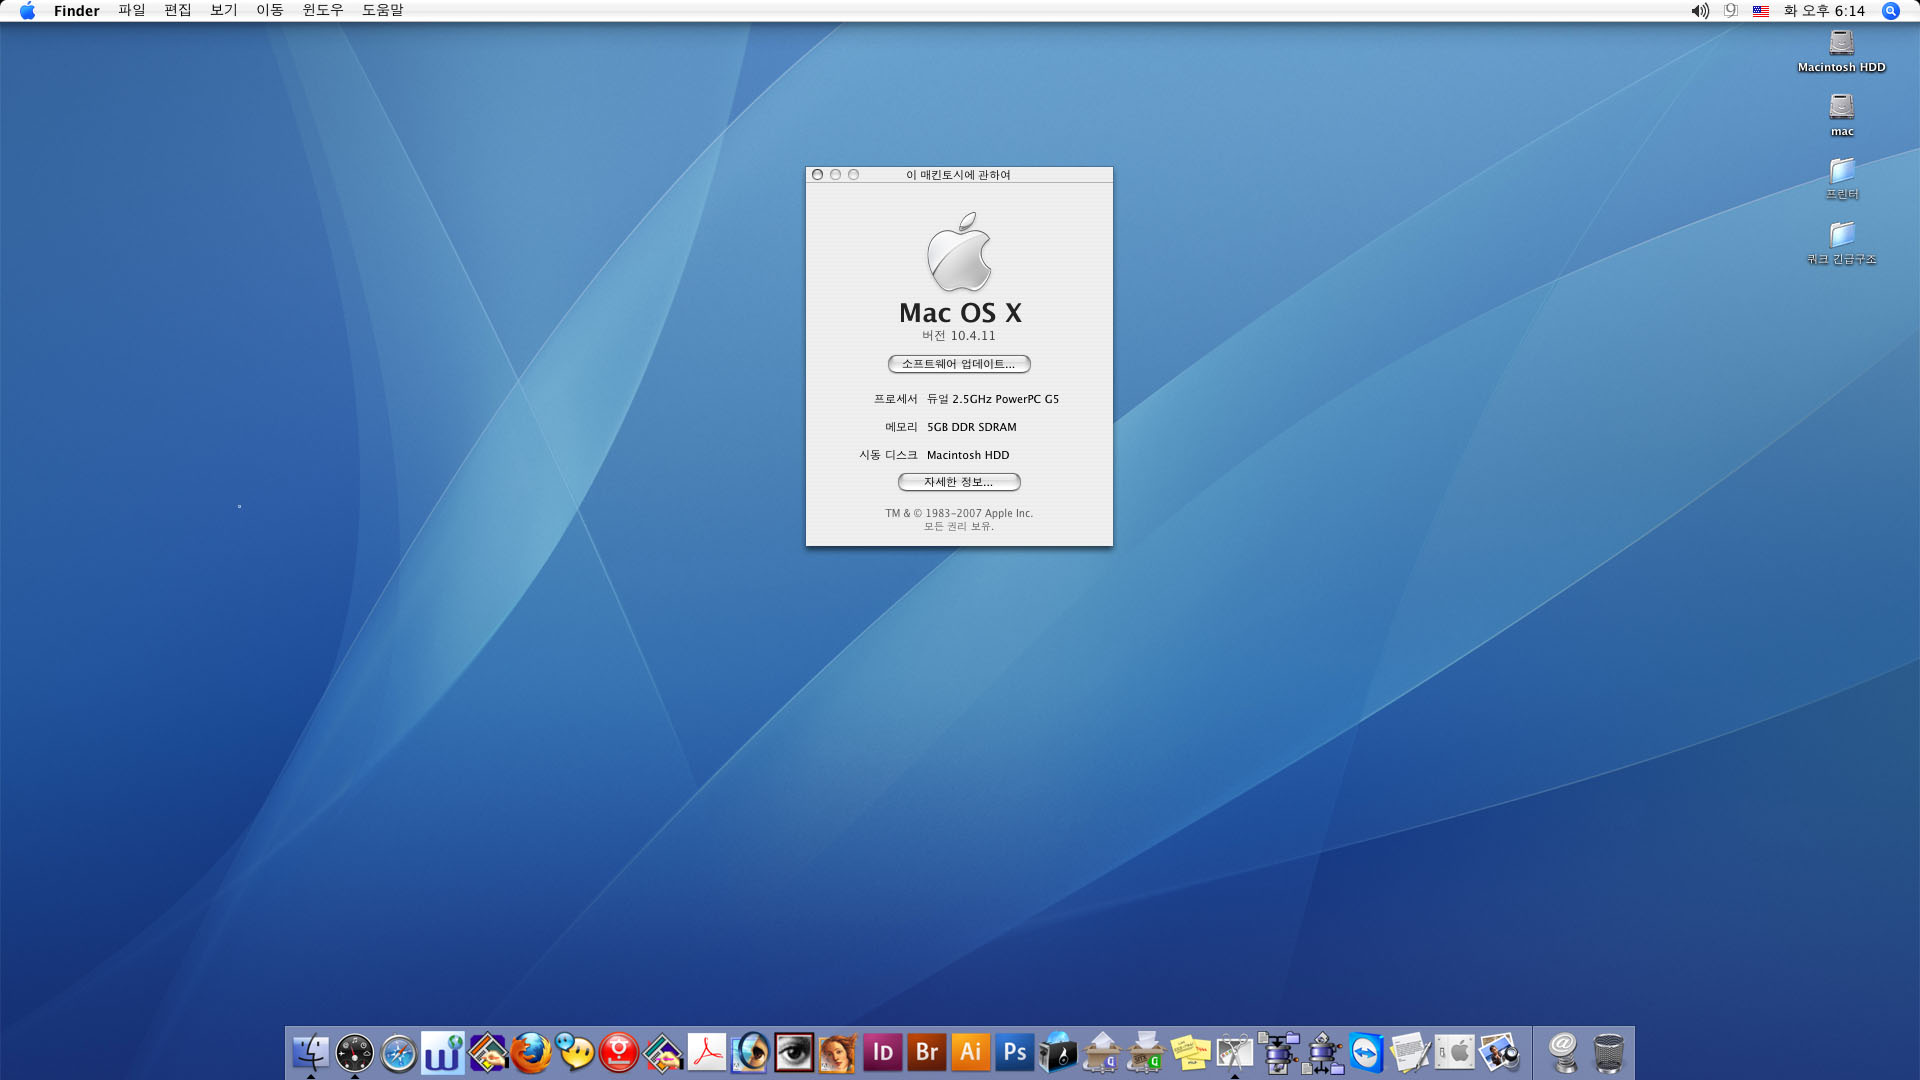This screenshot has width=1920, height=1080.
Task: Open the Trash in the Dock
Action: [1608, 1053]
